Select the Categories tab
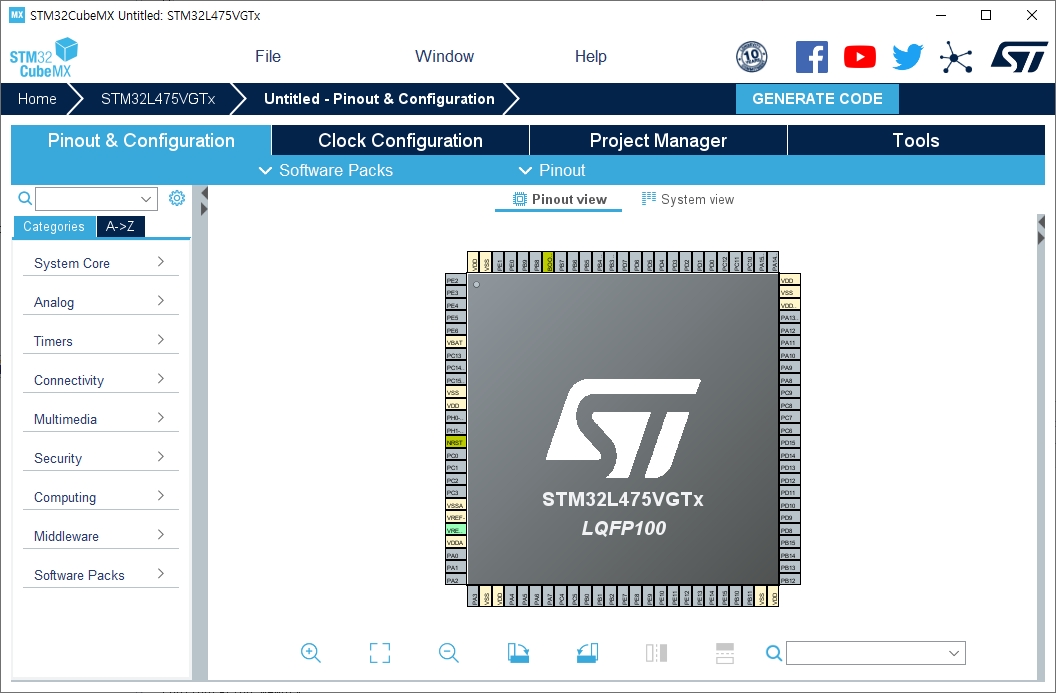The width and height of the screenshot is (1056, 693). click(x=54, y=226)
